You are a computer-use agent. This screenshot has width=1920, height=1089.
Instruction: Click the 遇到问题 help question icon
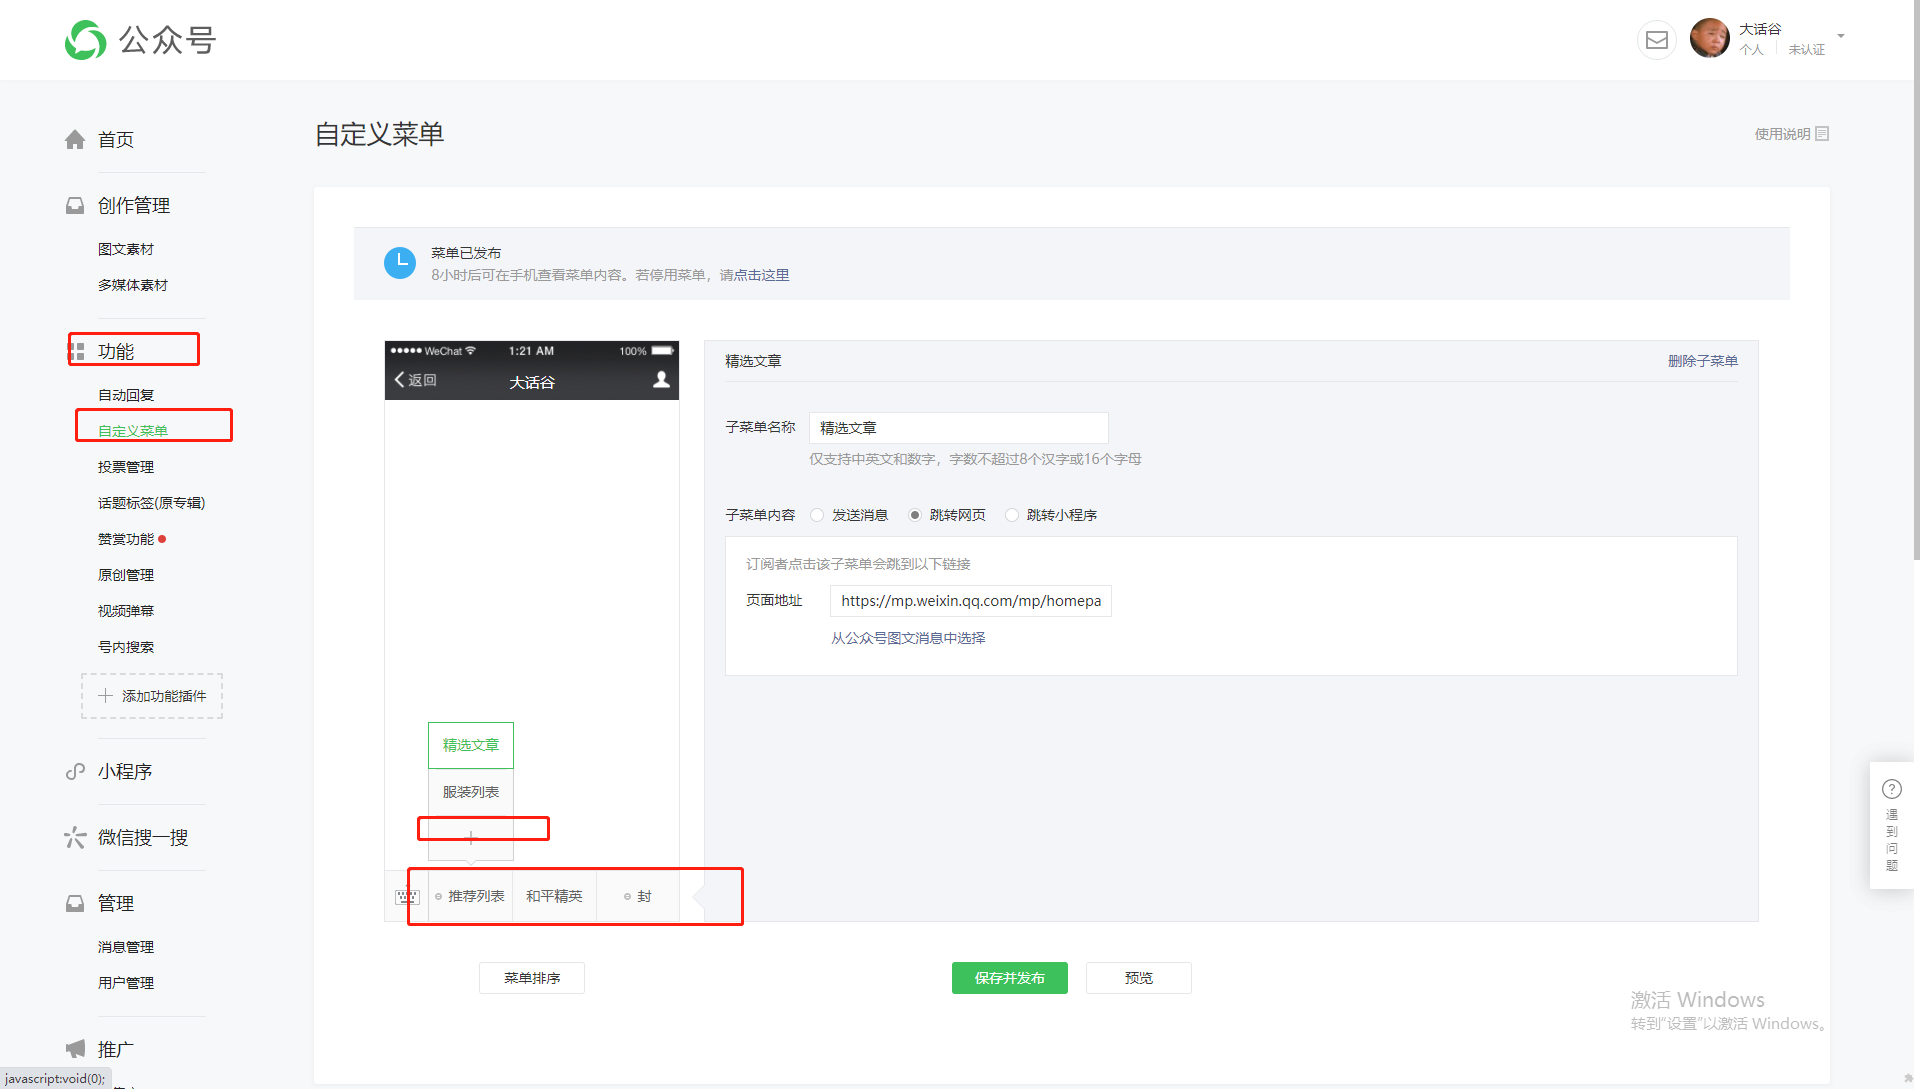coord(1891,789)
